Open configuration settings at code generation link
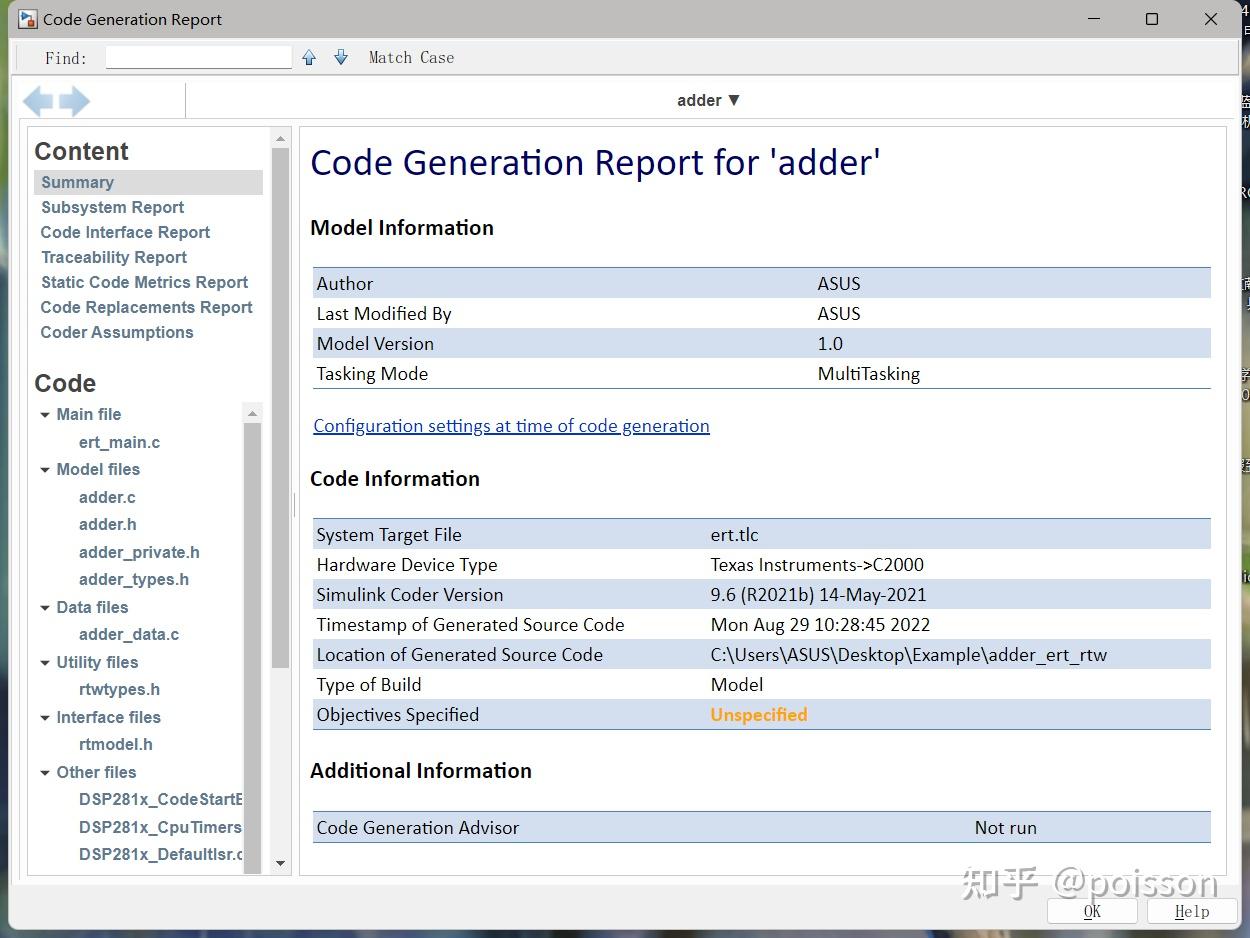The height and width of the screenshot is (938, 1250). (x=511, y=426)
